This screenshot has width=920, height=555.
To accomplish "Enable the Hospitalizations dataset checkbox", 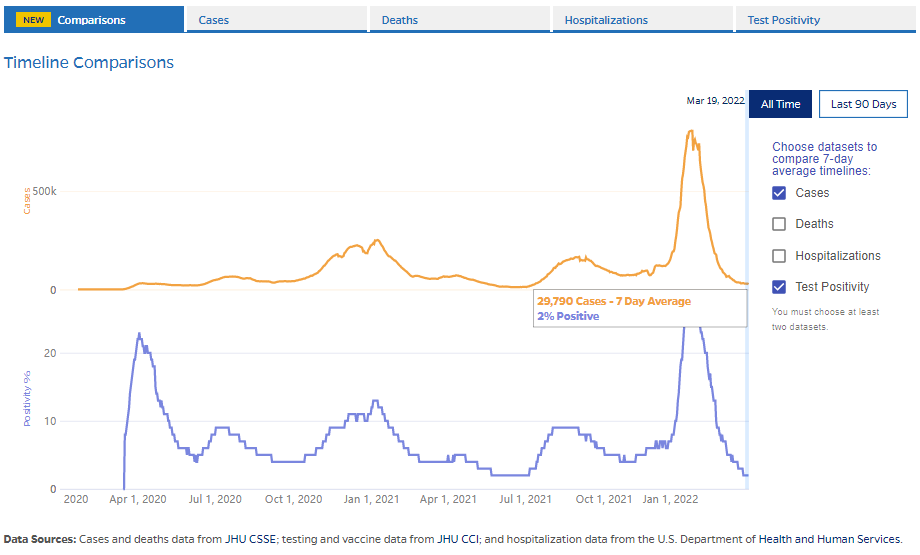I will tap(779, 256).
